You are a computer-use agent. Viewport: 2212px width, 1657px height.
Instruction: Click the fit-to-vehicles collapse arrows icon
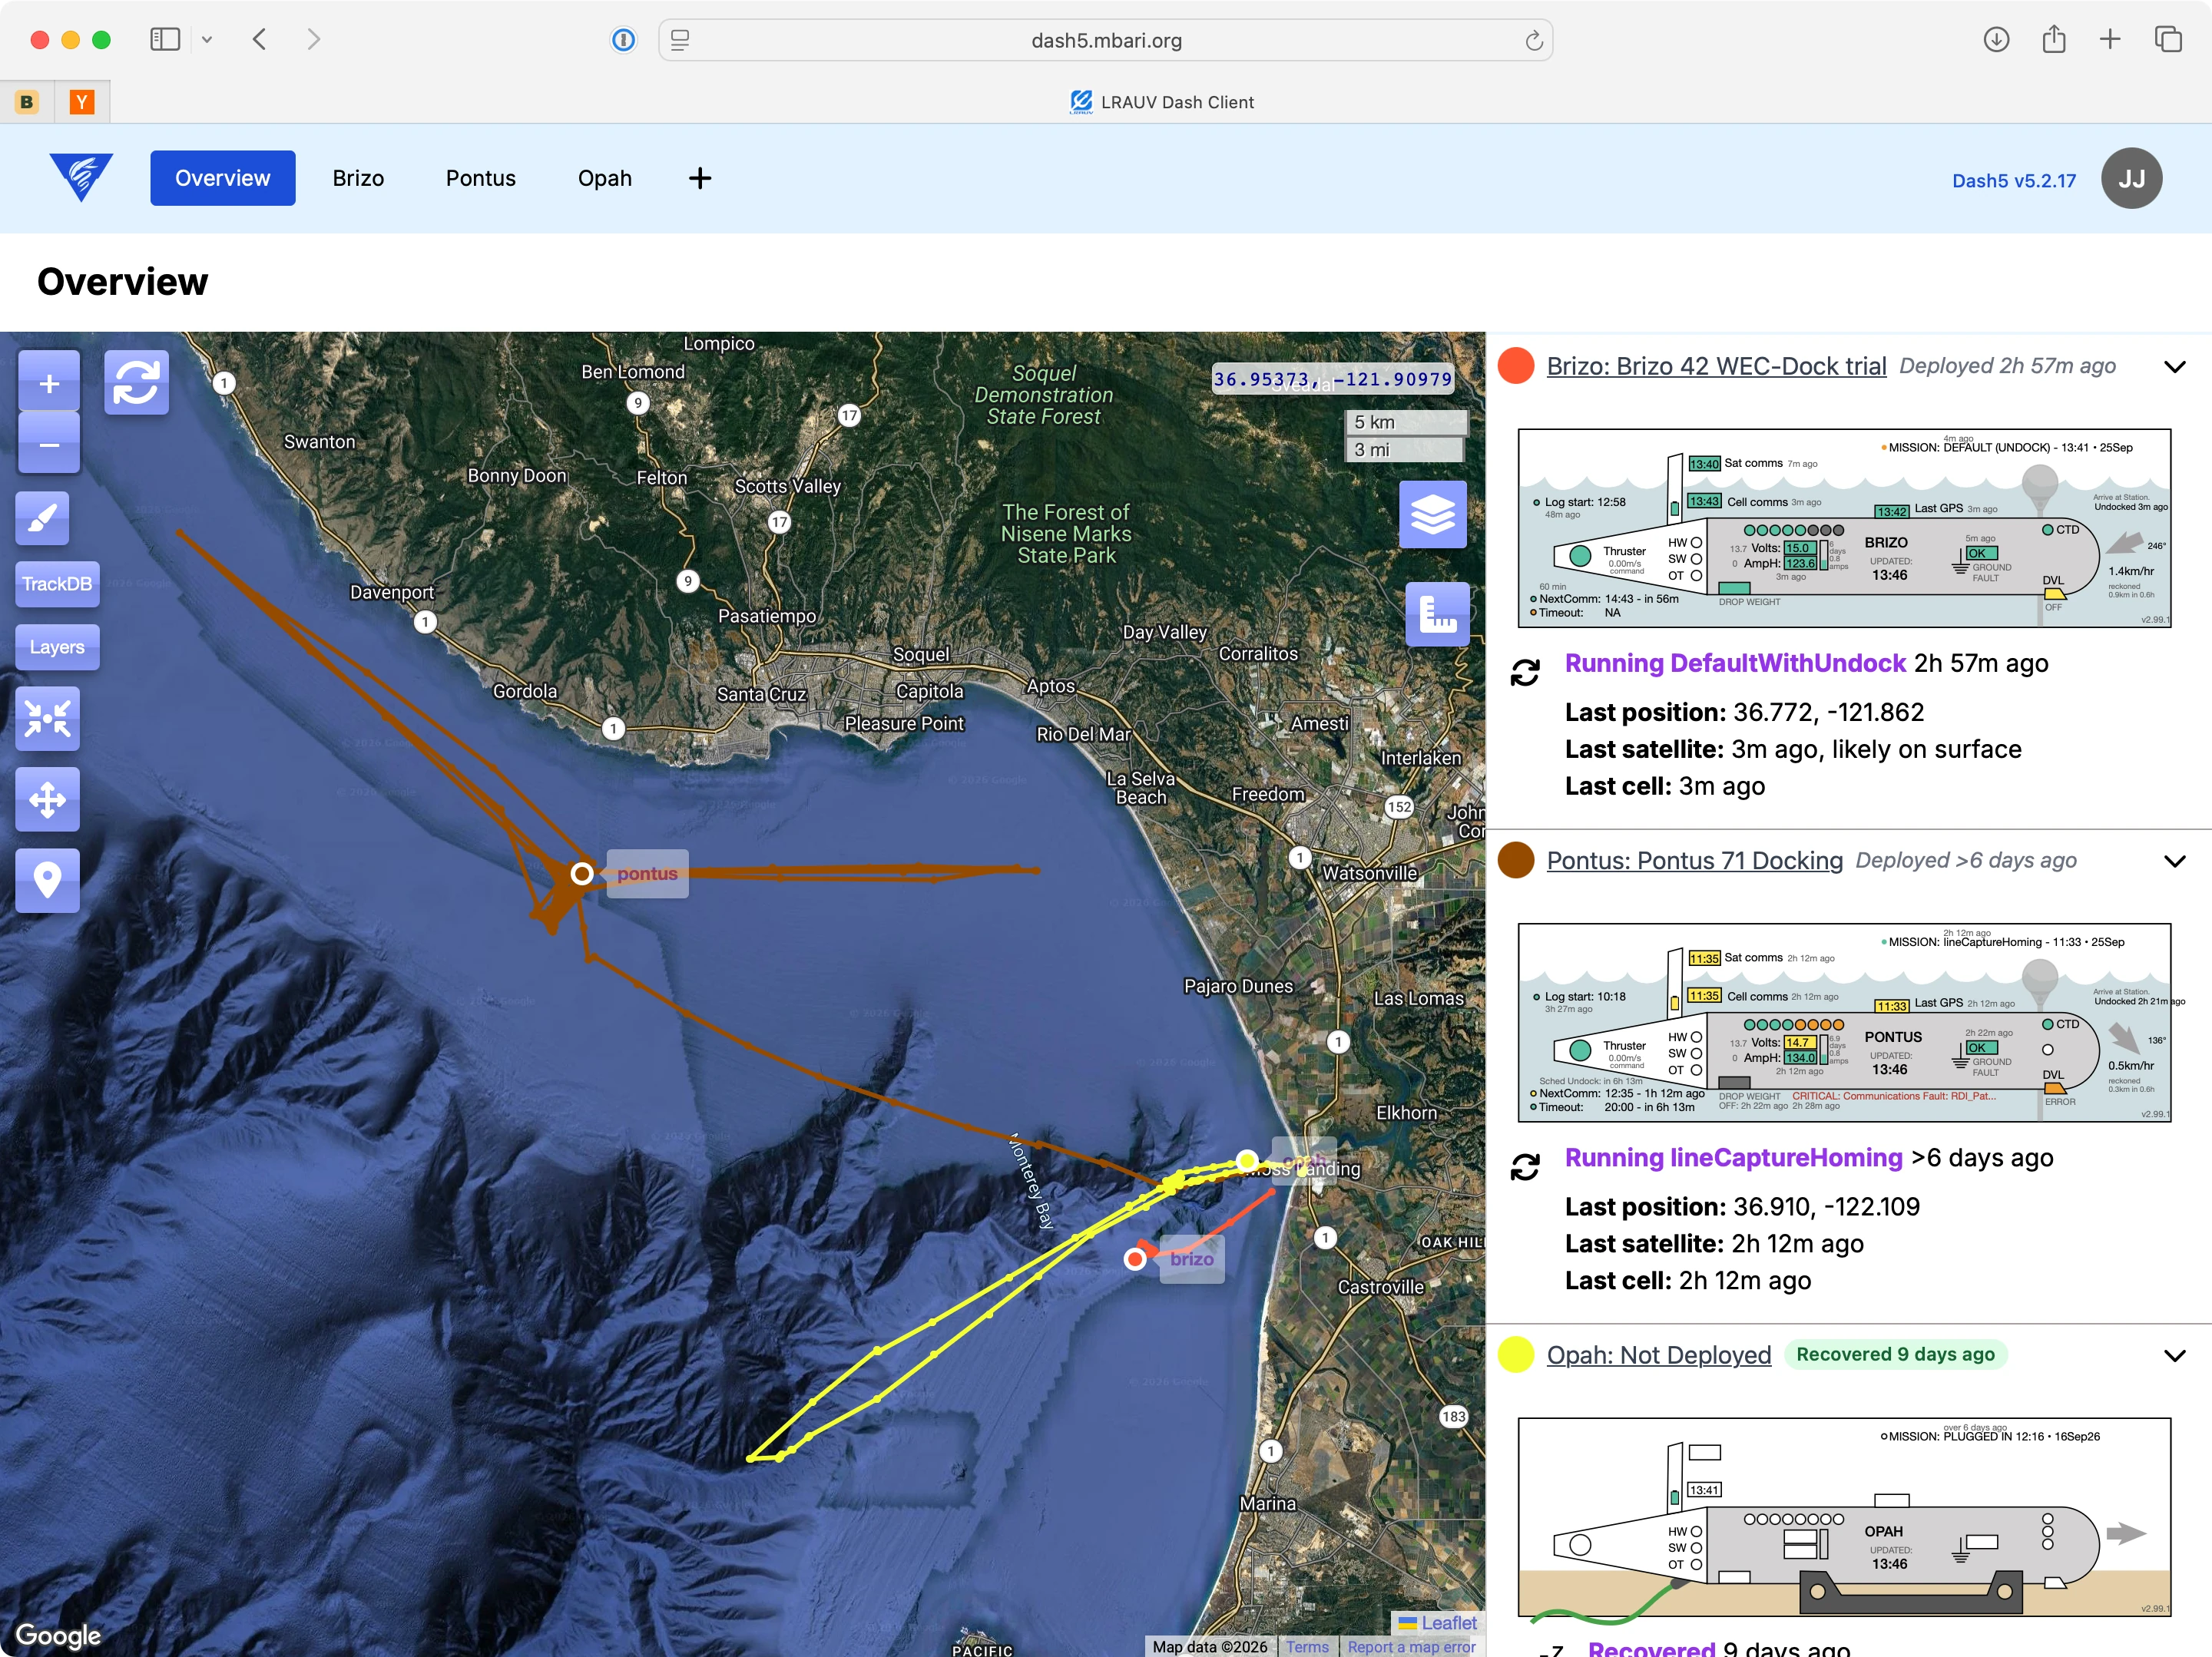tap(47, 718)
